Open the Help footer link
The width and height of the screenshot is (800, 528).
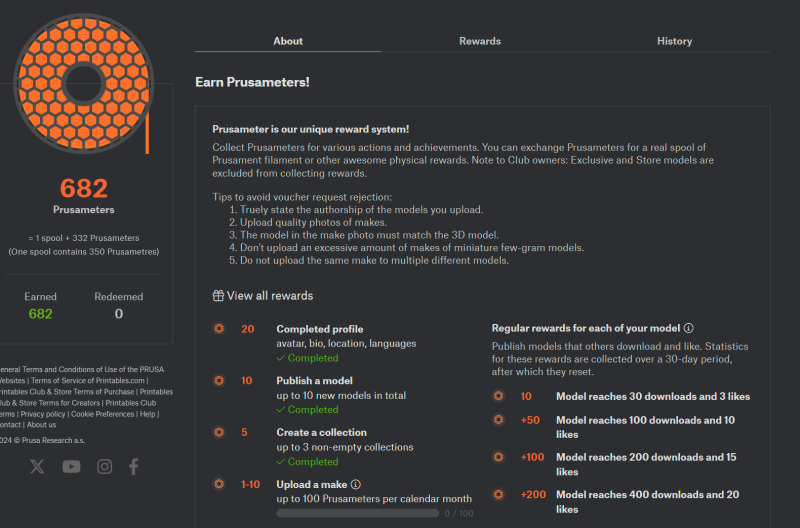tap(147, 414)
